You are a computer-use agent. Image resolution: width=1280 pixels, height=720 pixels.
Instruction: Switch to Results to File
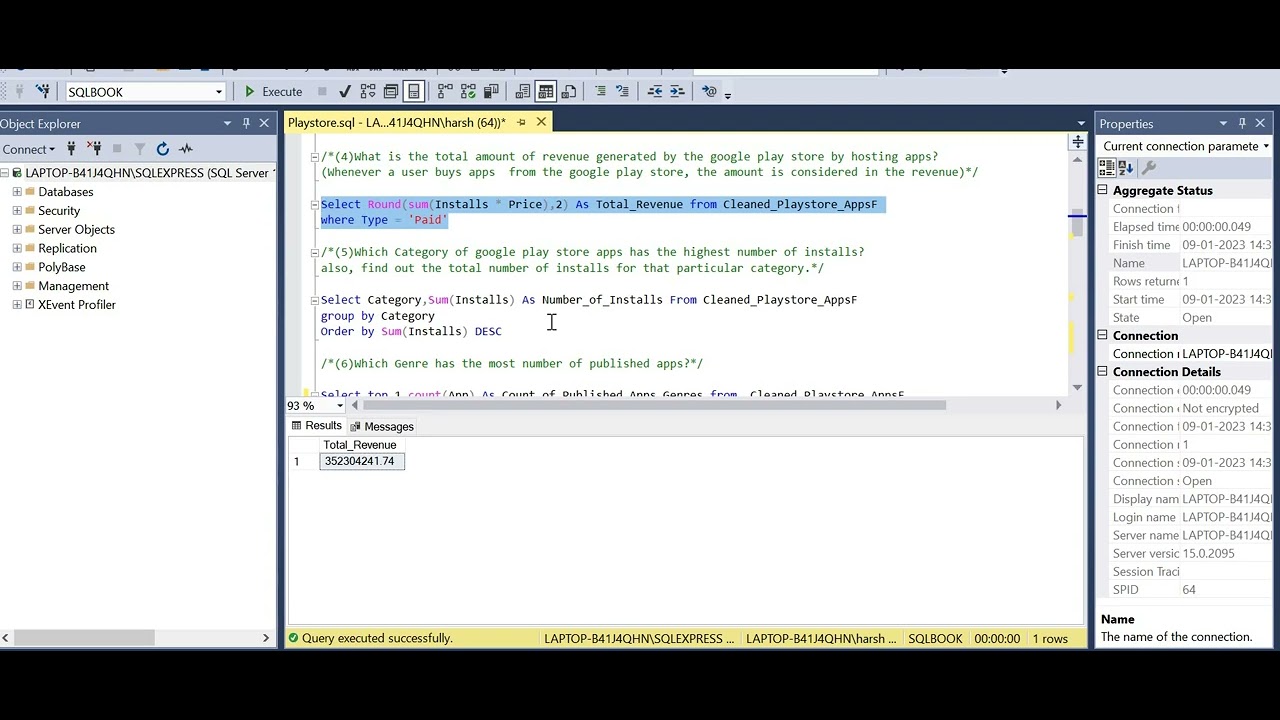pyautogui.click(x=569, y=91)
